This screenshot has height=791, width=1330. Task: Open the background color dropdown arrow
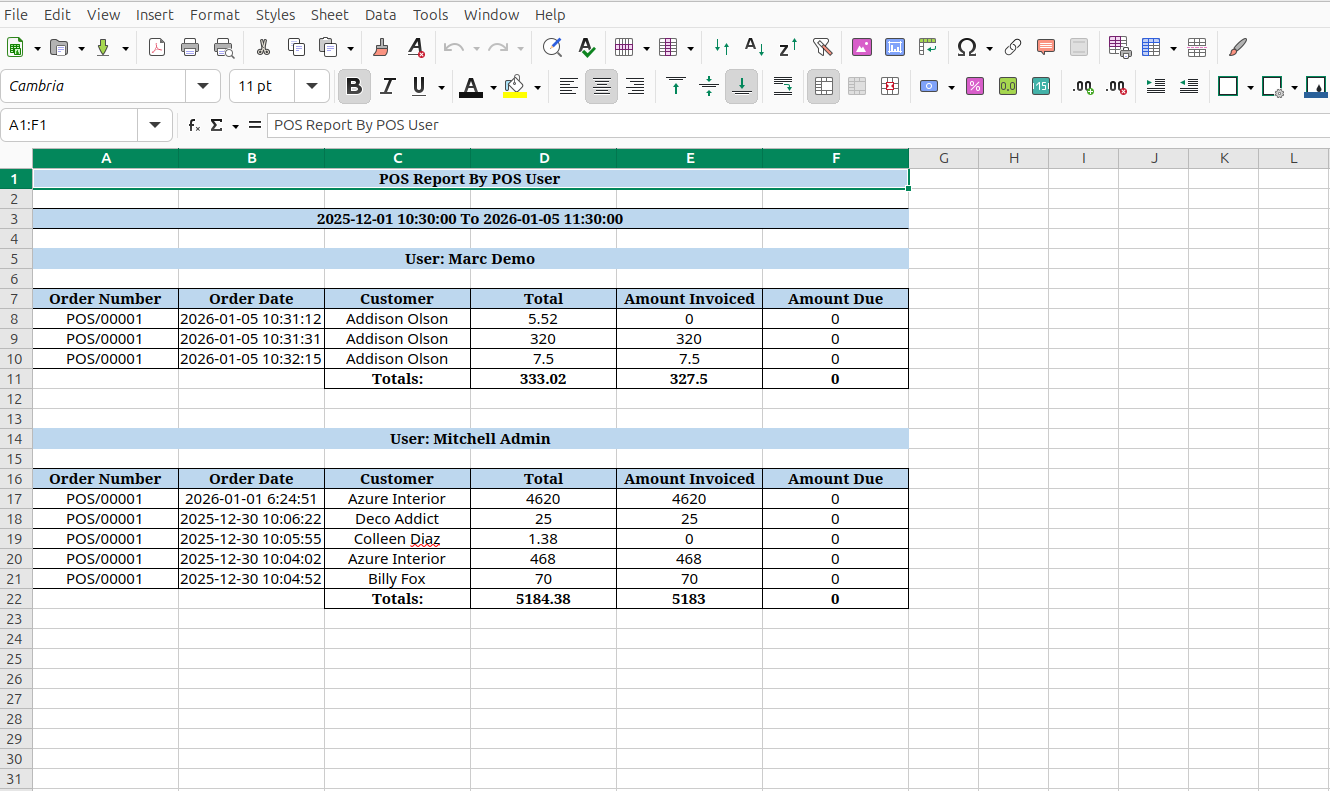tap(538, 87)
